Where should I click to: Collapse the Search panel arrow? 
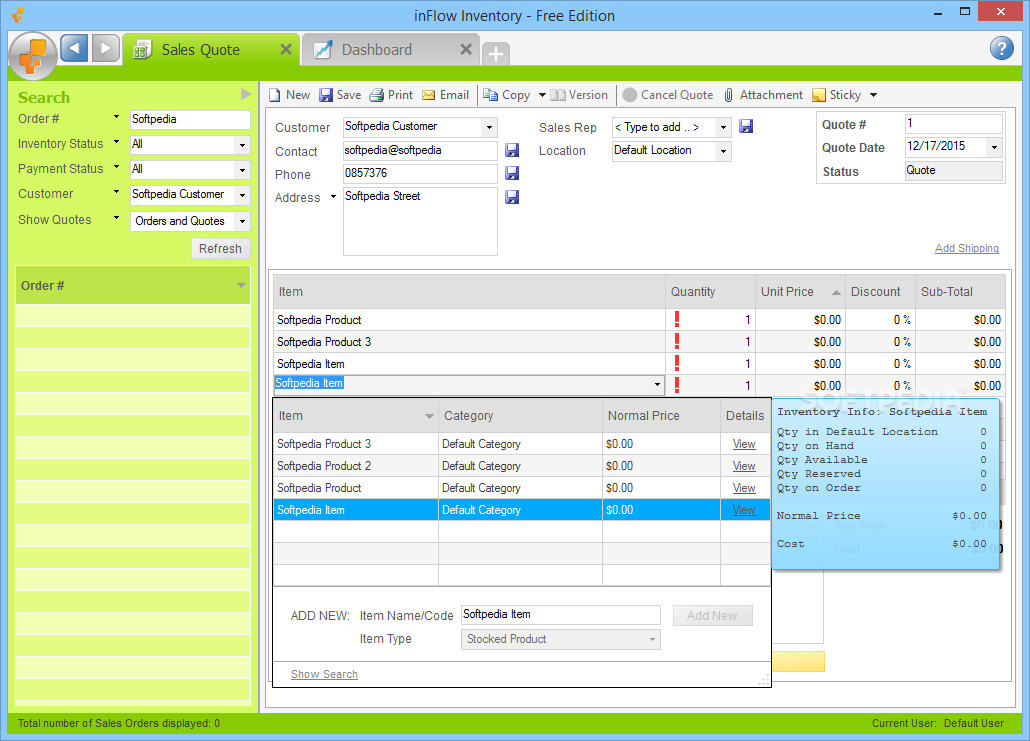click(246, 95)
